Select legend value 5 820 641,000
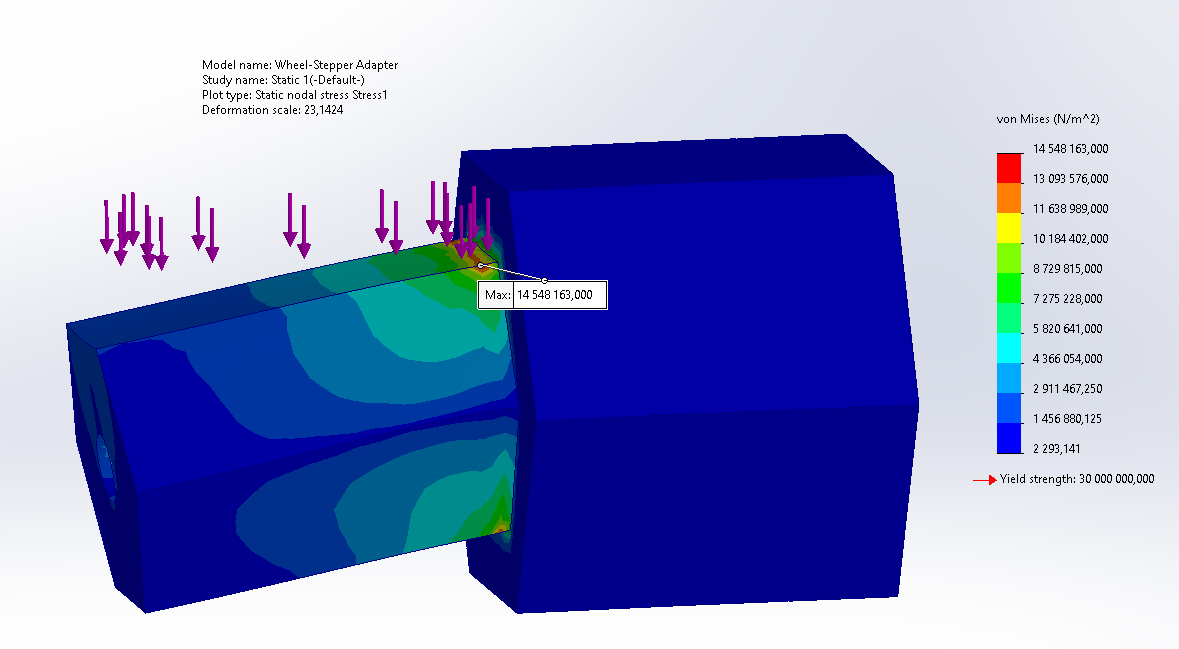 click(1067, 329)
